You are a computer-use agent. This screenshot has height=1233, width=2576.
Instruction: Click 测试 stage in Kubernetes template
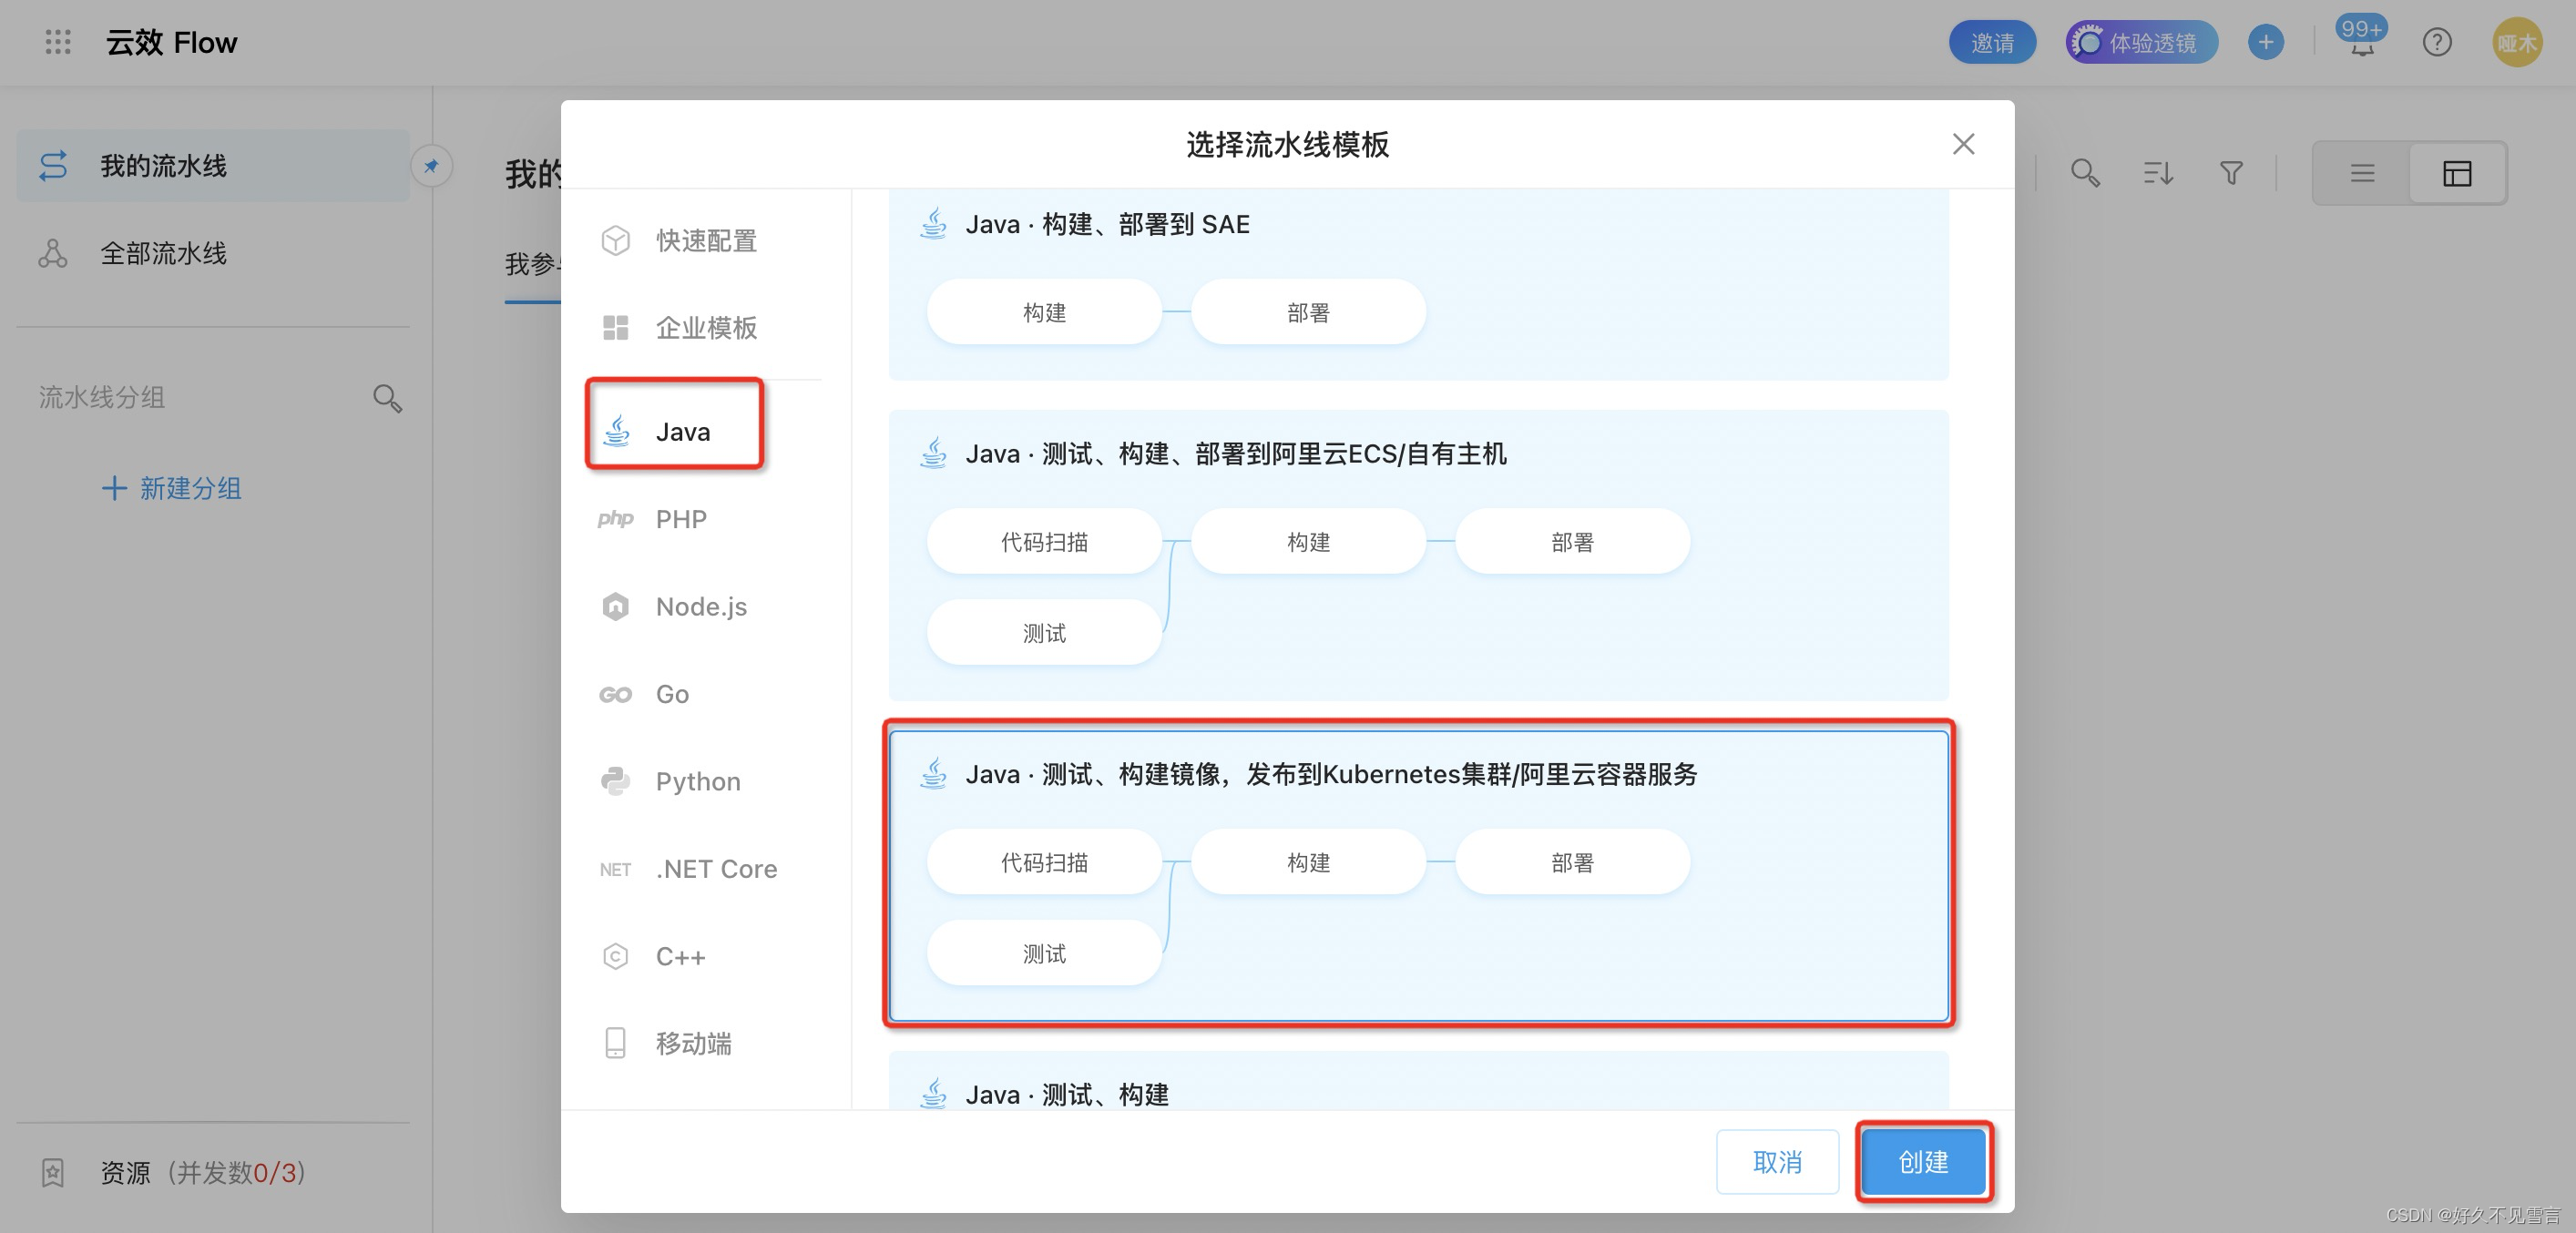[x=1044, y=952]
